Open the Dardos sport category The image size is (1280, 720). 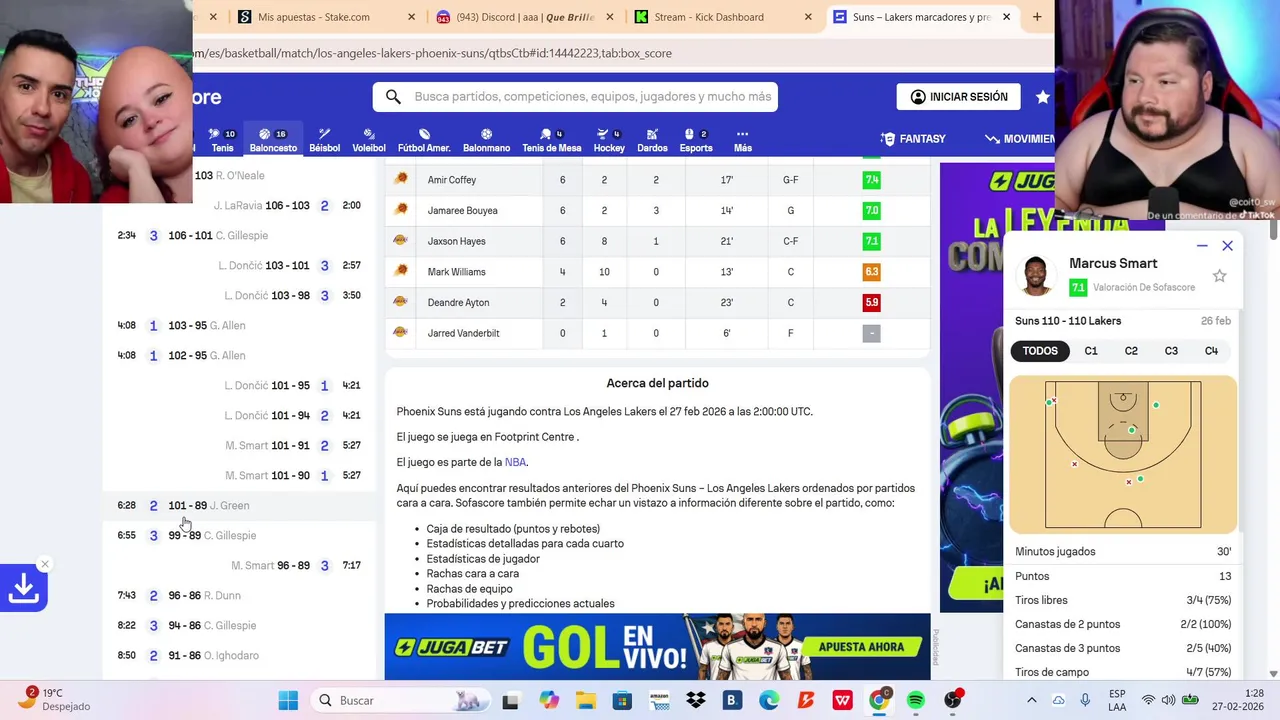(652, 140)
